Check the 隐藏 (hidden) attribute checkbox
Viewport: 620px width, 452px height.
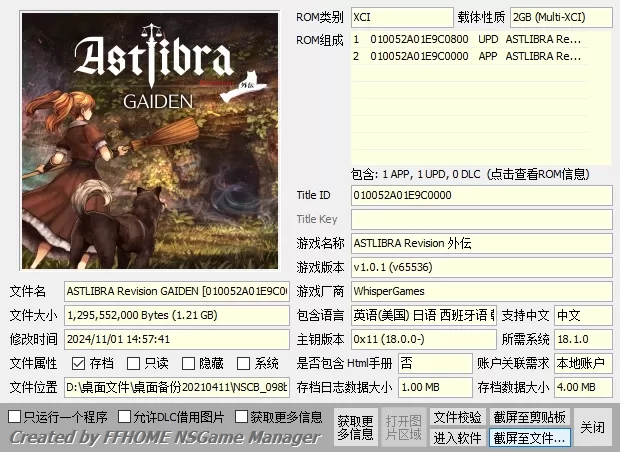click(x=189, y=364)
